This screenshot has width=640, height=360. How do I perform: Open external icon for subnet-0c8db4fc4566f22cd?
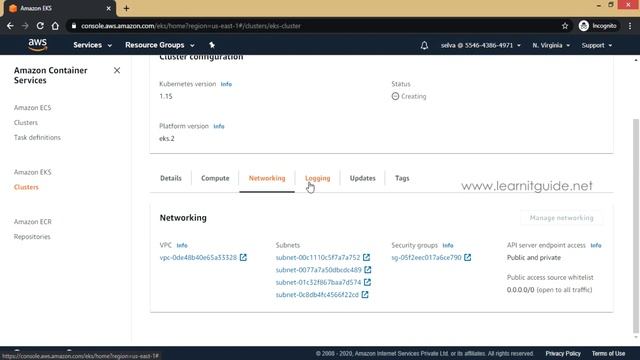pos(365,294)
